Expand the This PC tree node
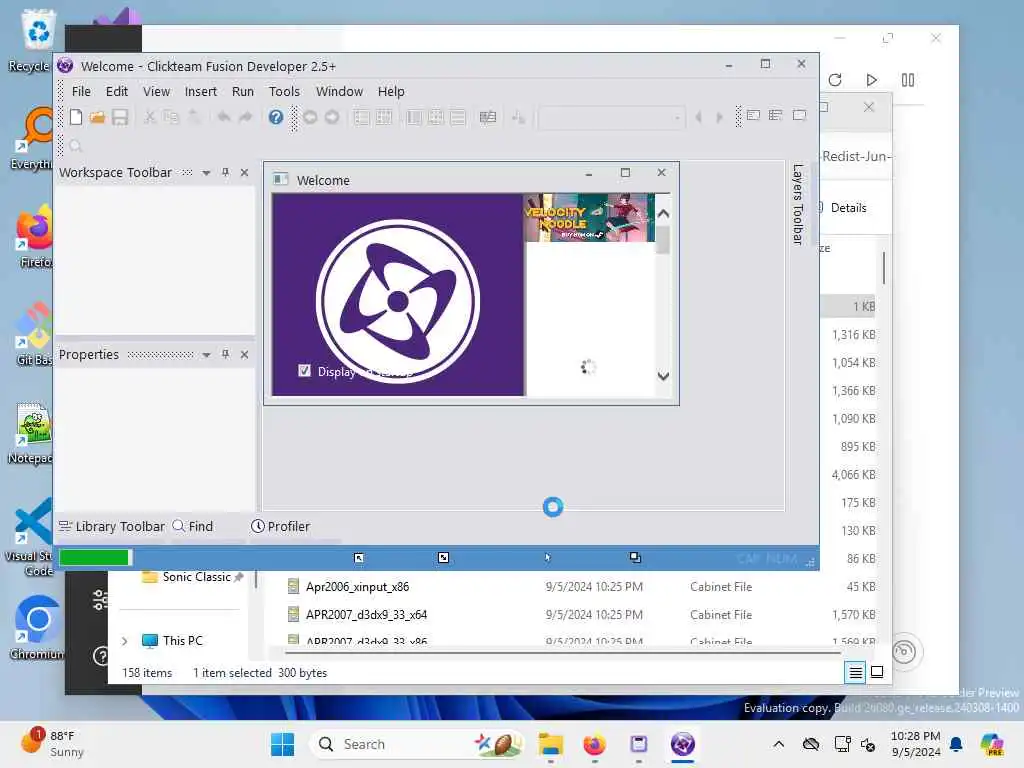This screenshot has height=768, width=1024. tap(125, 641)
